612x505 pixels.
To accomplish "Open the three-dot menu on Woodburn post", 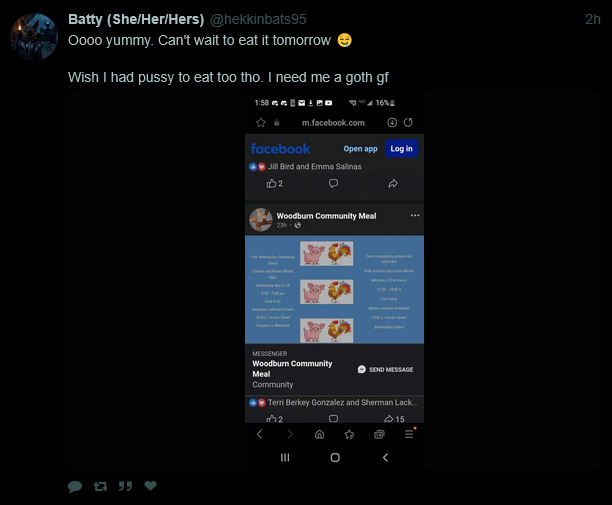I will point(415,215).
